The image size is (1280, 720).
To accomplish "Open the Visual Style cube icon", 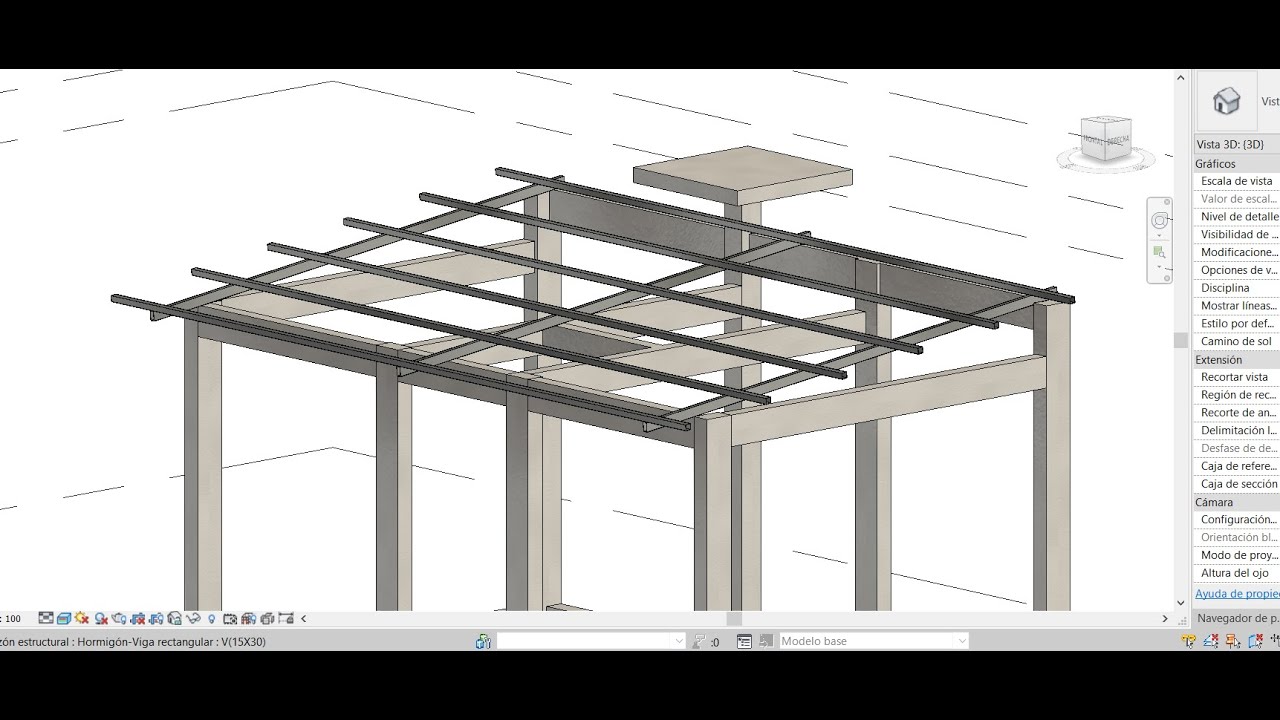I will tap(64, 619).
